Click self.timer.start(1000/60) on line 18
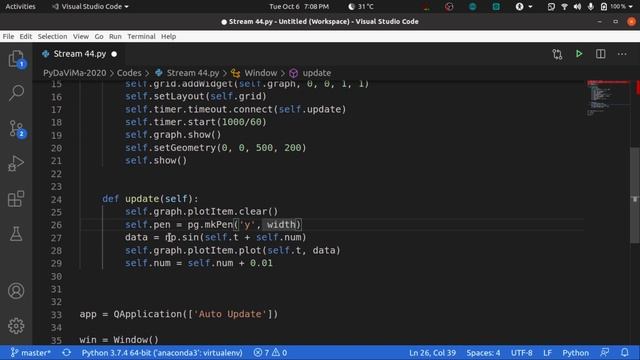Viewport: 640px width, 360px height. [x=196, y=122]
